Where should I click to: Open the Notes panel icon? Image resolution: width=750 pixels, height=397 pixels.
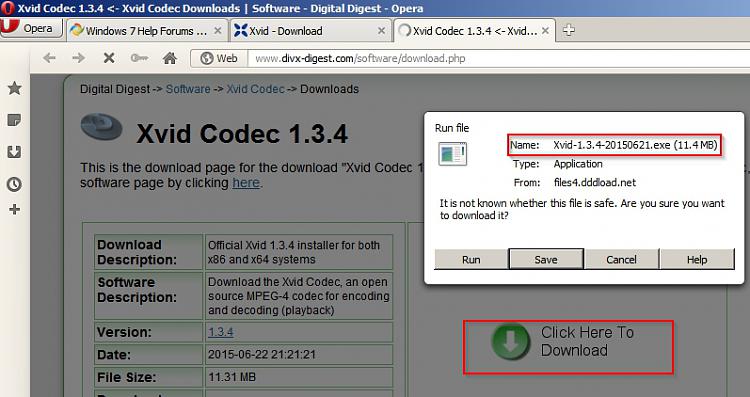[14, 120]
